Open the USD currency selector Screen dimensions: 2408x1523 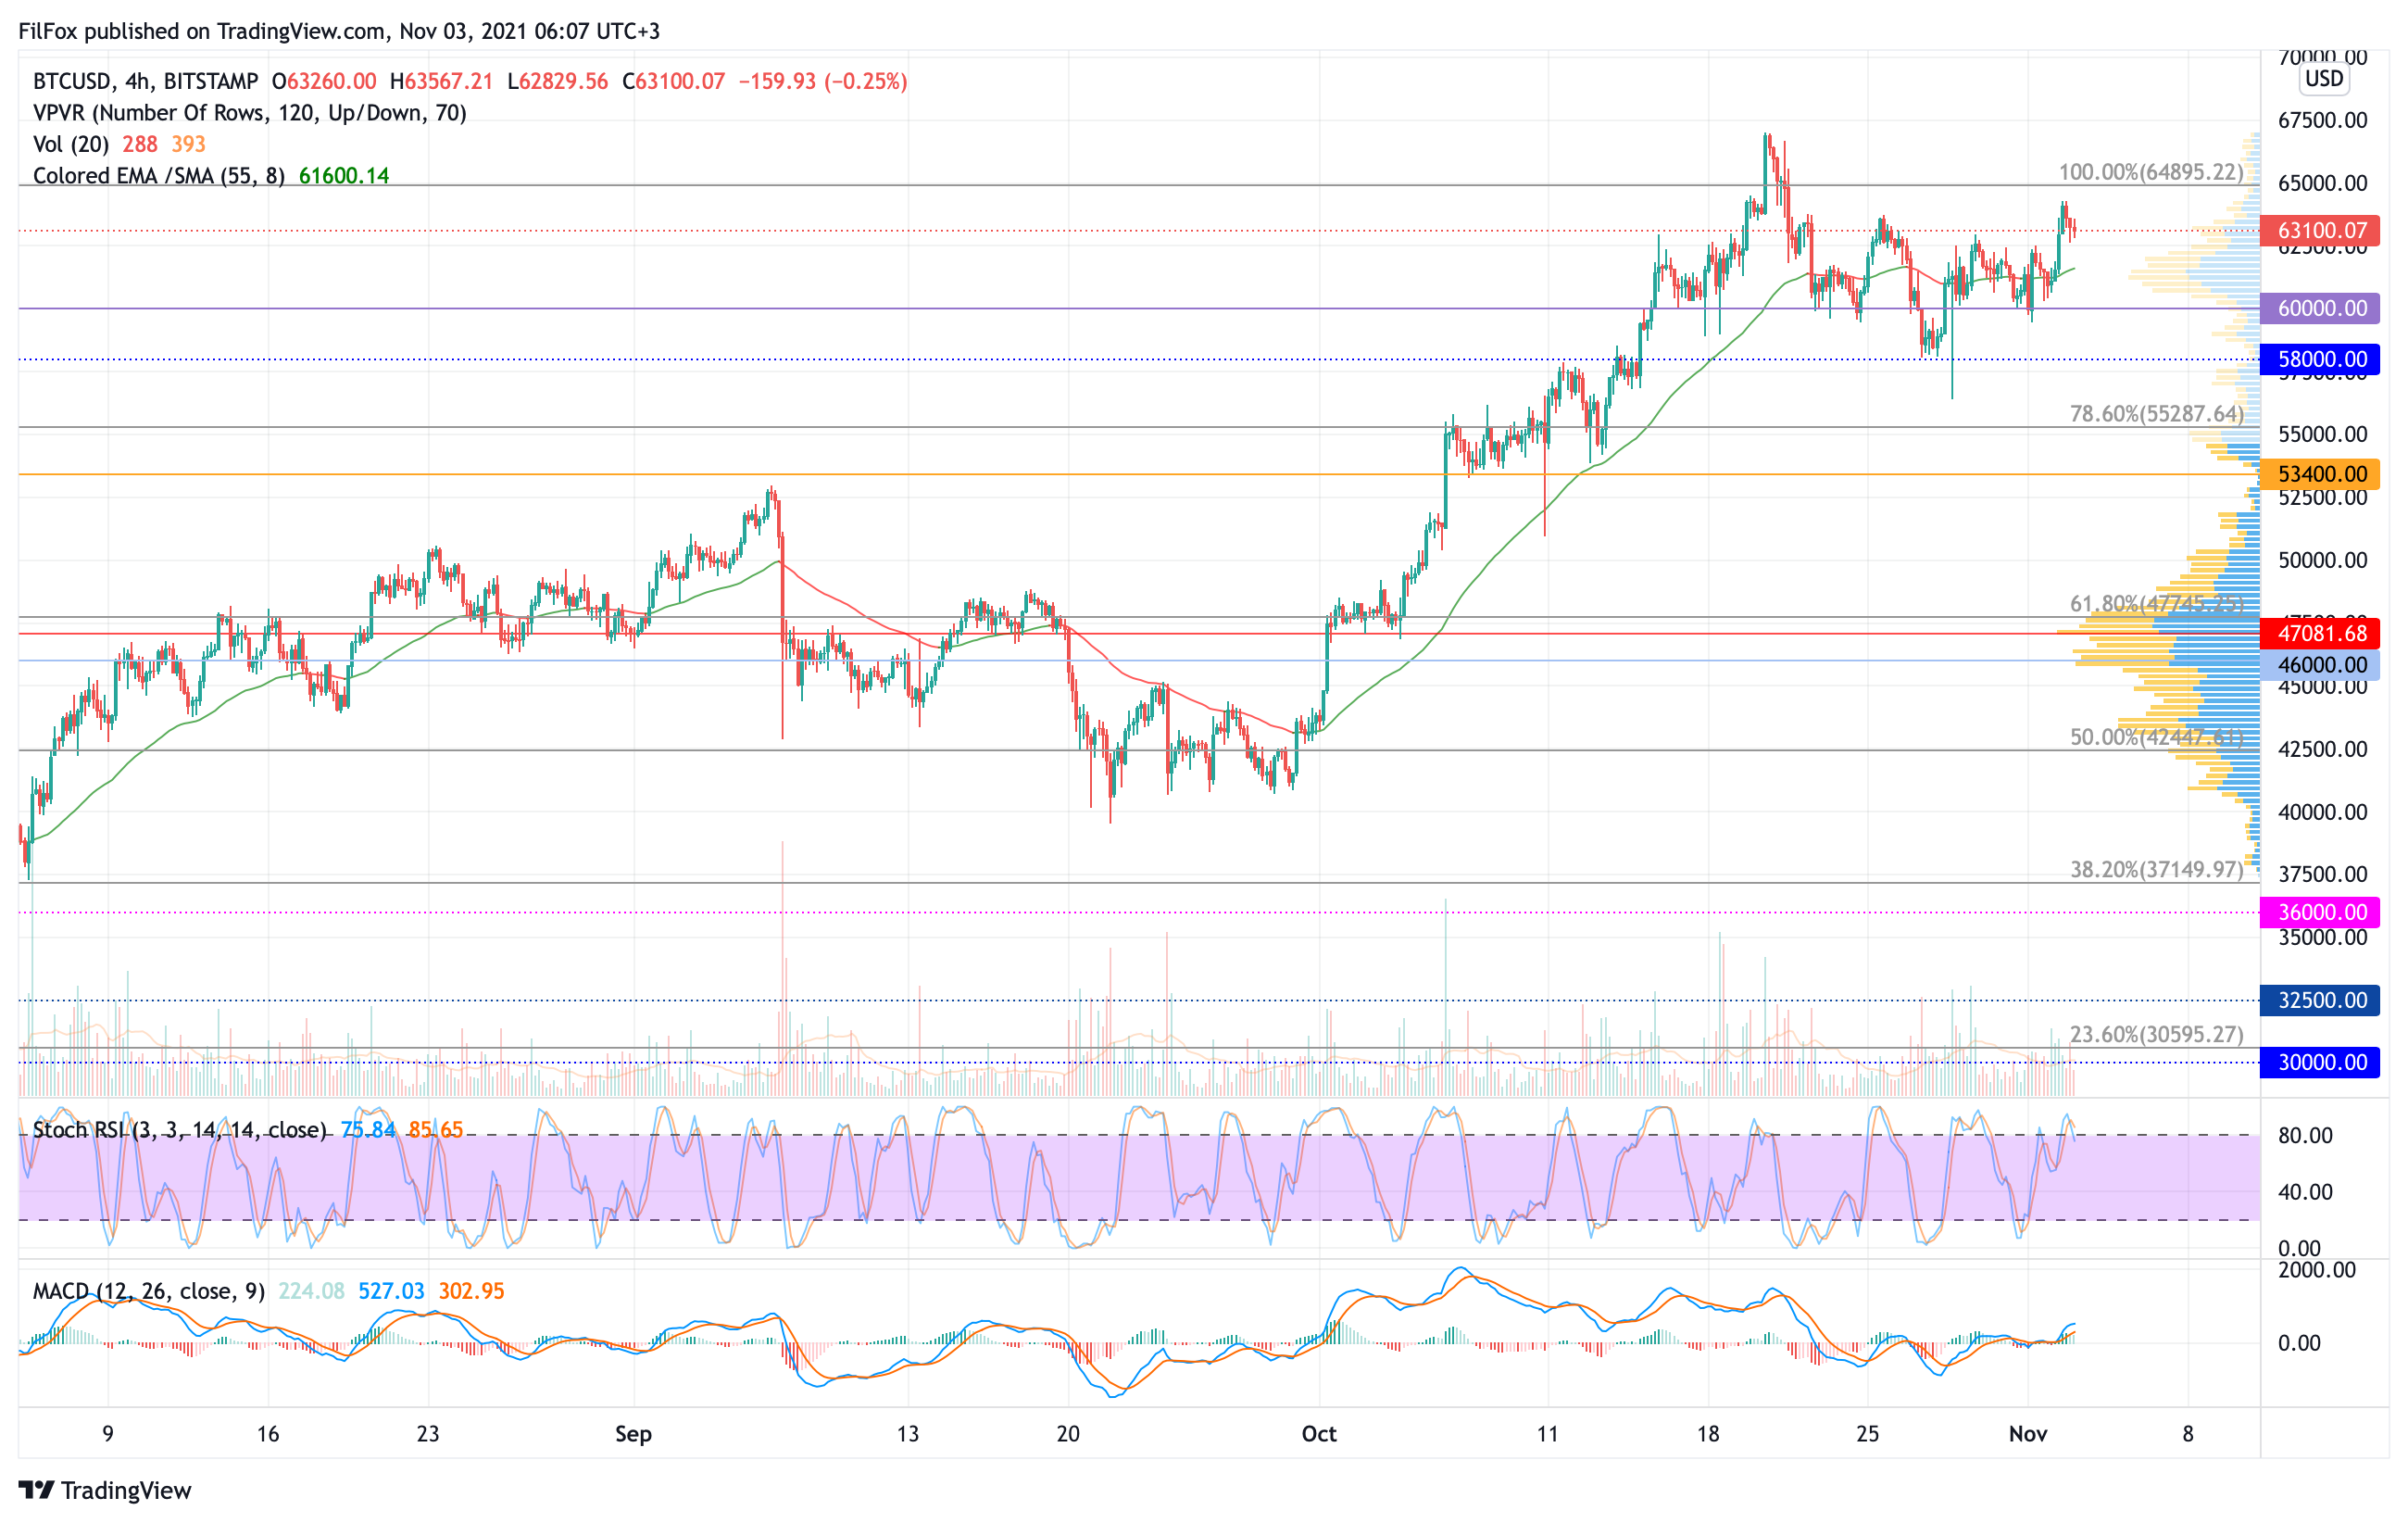[x=2323, y=78]
